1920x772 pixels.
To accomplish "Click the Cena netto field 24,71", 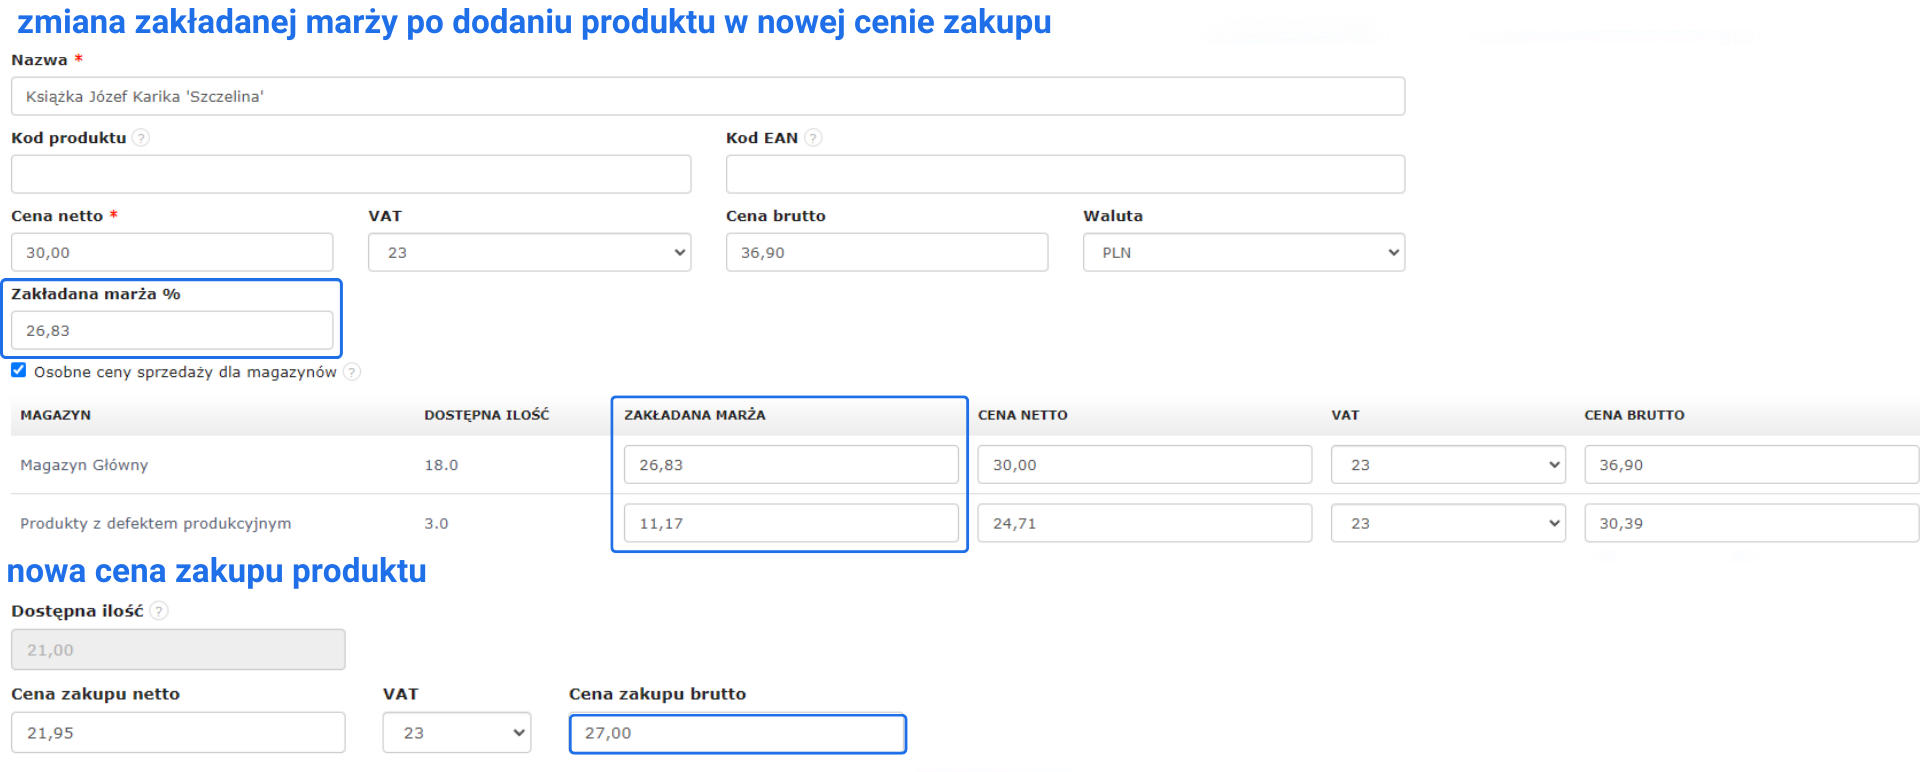I will [1145, 523].
